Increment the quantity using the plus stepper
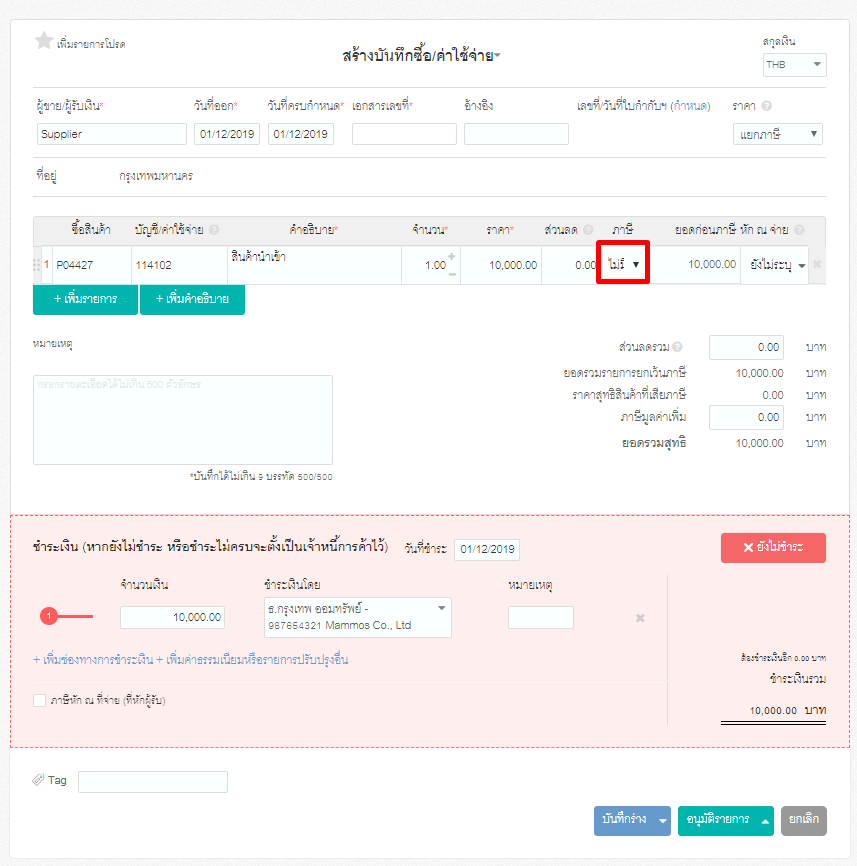 (452, 256)
